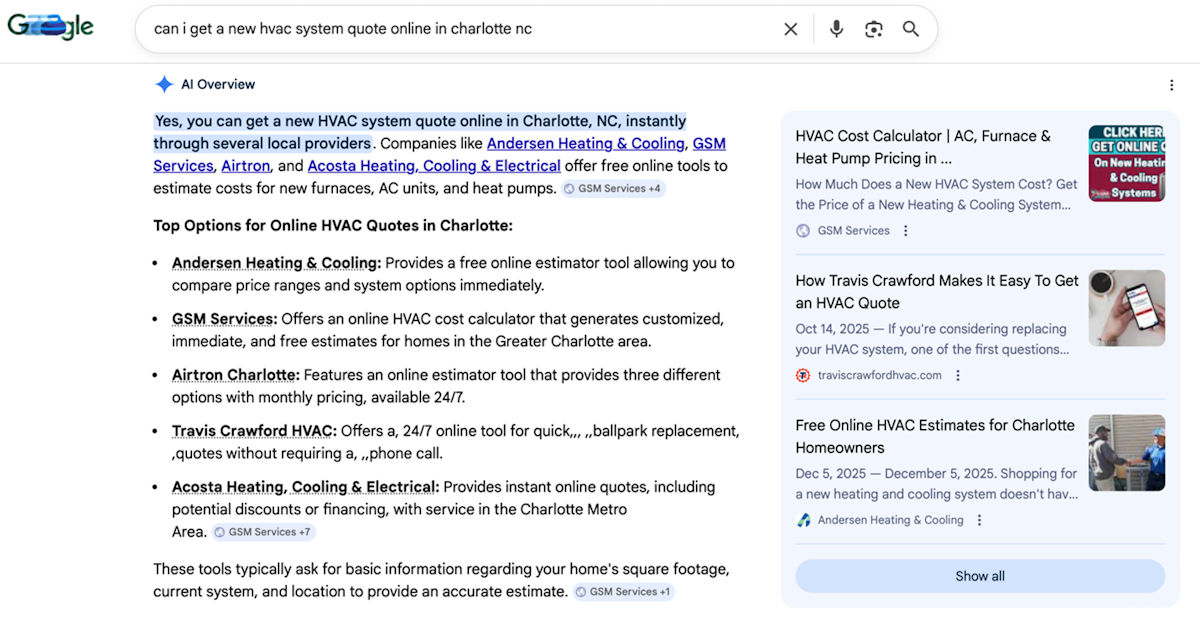Image resolution: width=1200 pixels, height=636 pixels.
Task: Click Acosta Heating, Cooling & Electrical bullet heading
Action: (305, 487)
